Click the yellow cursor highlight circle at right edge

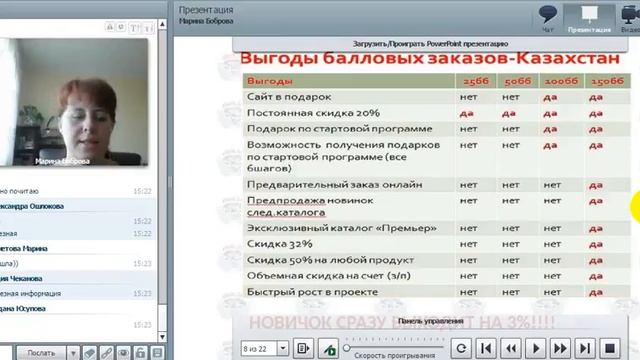(635, 207)
